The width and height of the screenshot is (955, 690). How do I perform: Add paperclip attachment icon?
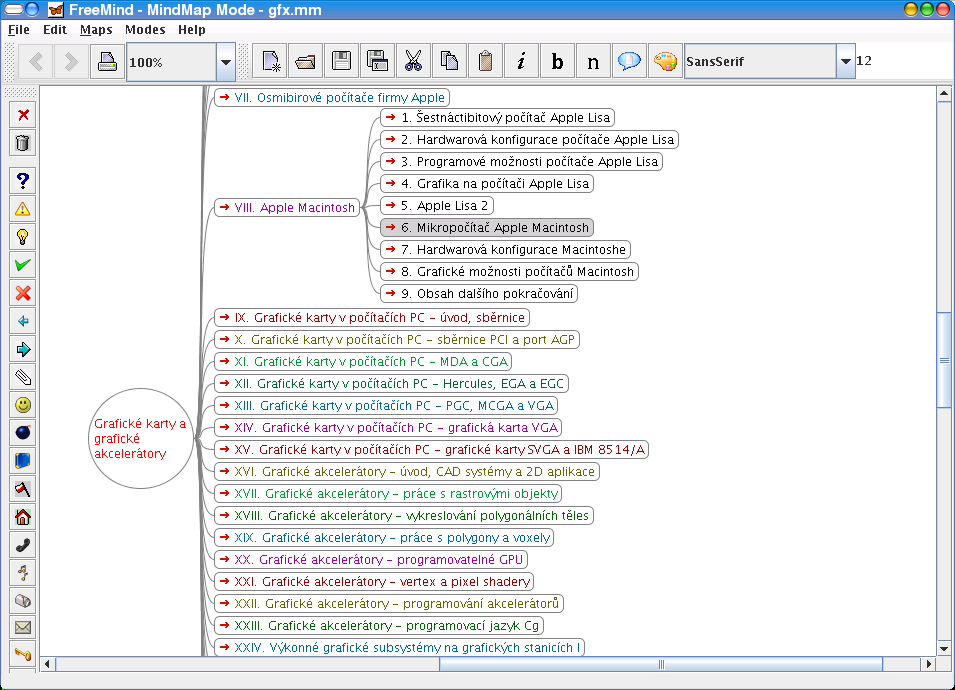pos(23,377)
